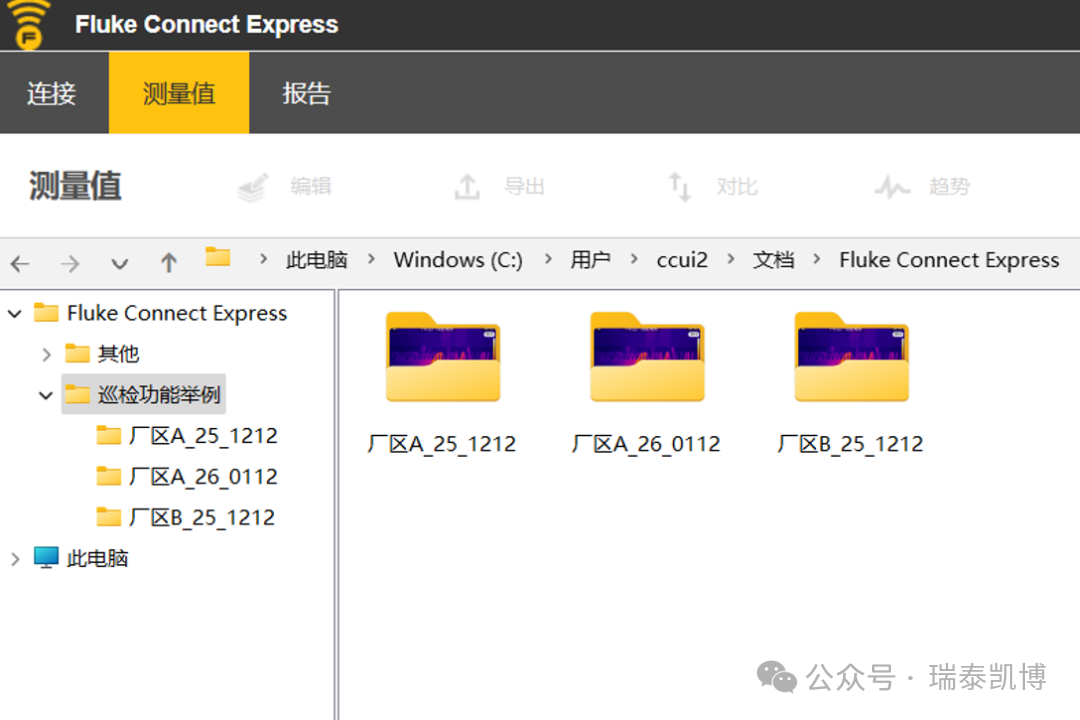
Task: Expand the 此电脑 tree node
Action: point(15,559)
